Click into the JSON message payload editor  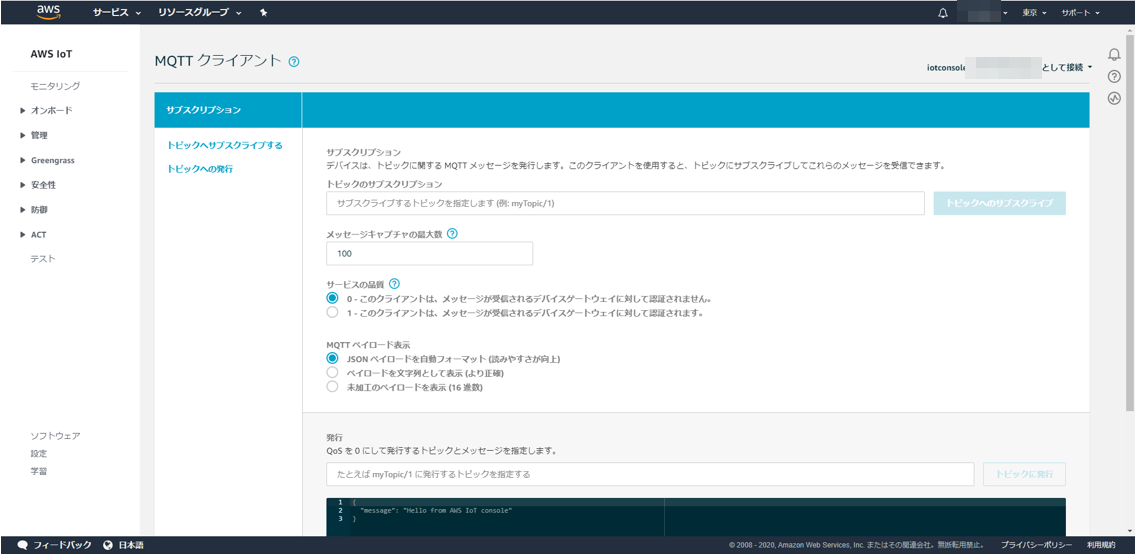click(x=696, y=517)
